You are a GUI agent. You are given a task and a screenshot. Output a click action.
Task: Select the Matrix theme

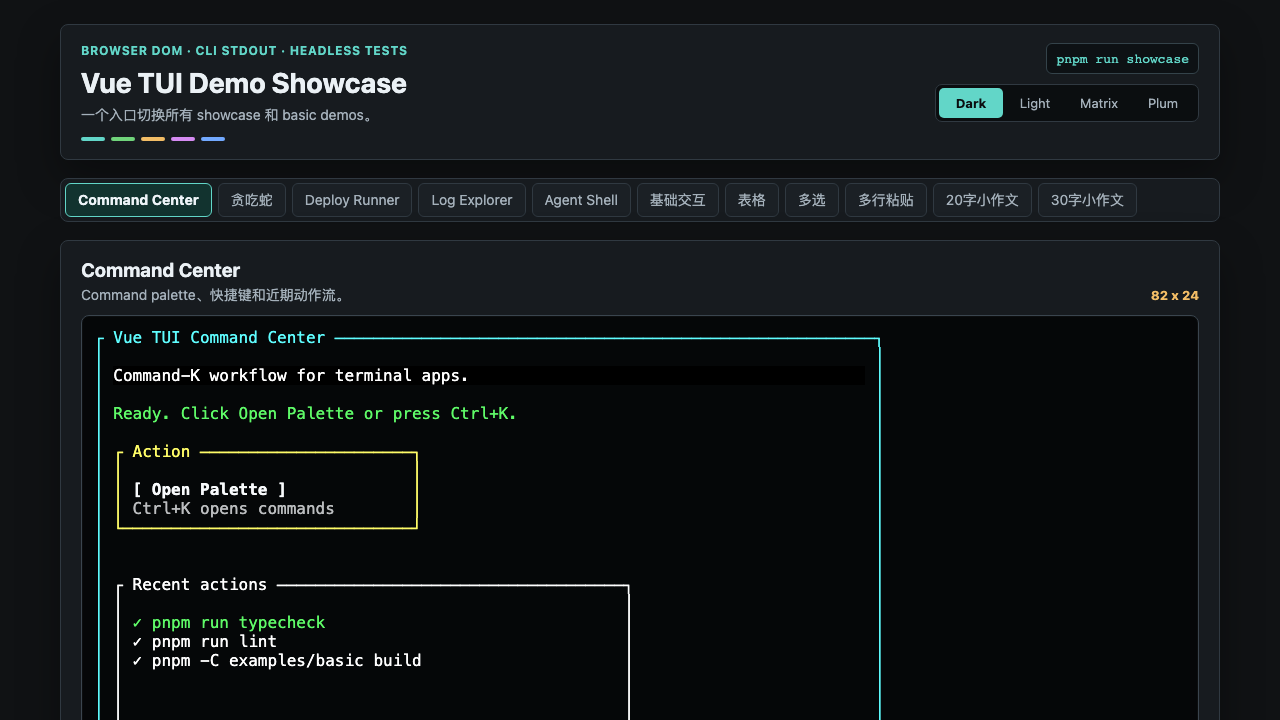click(1099, 103)
